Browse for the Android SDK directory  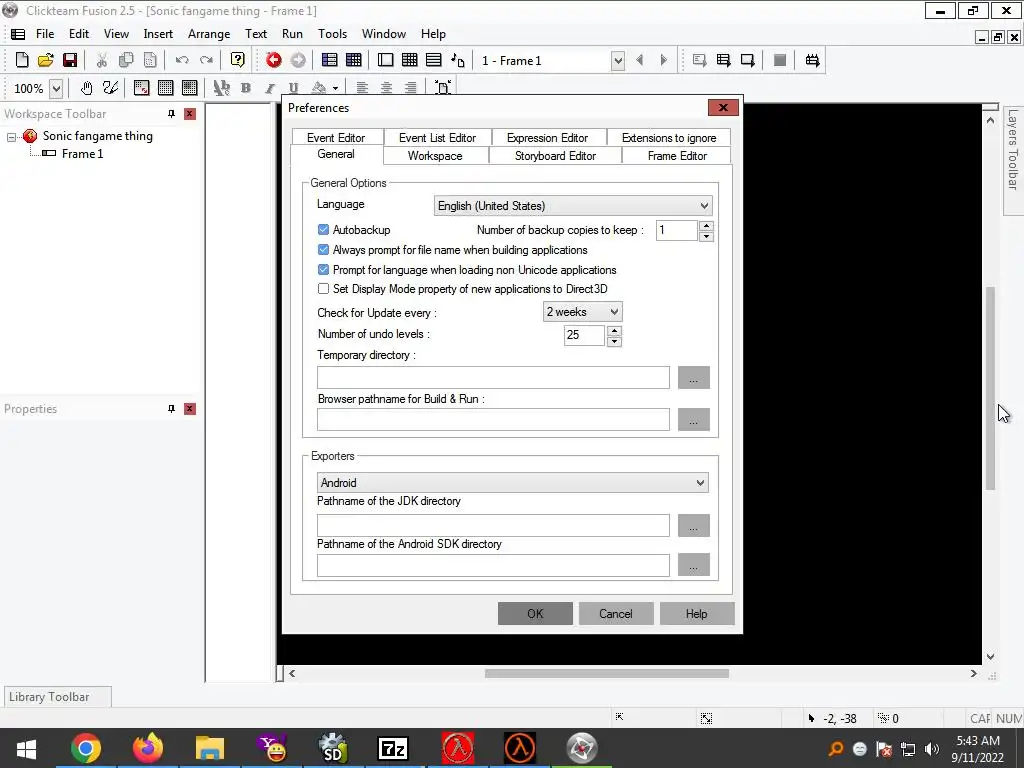click(x=694, y=565)
